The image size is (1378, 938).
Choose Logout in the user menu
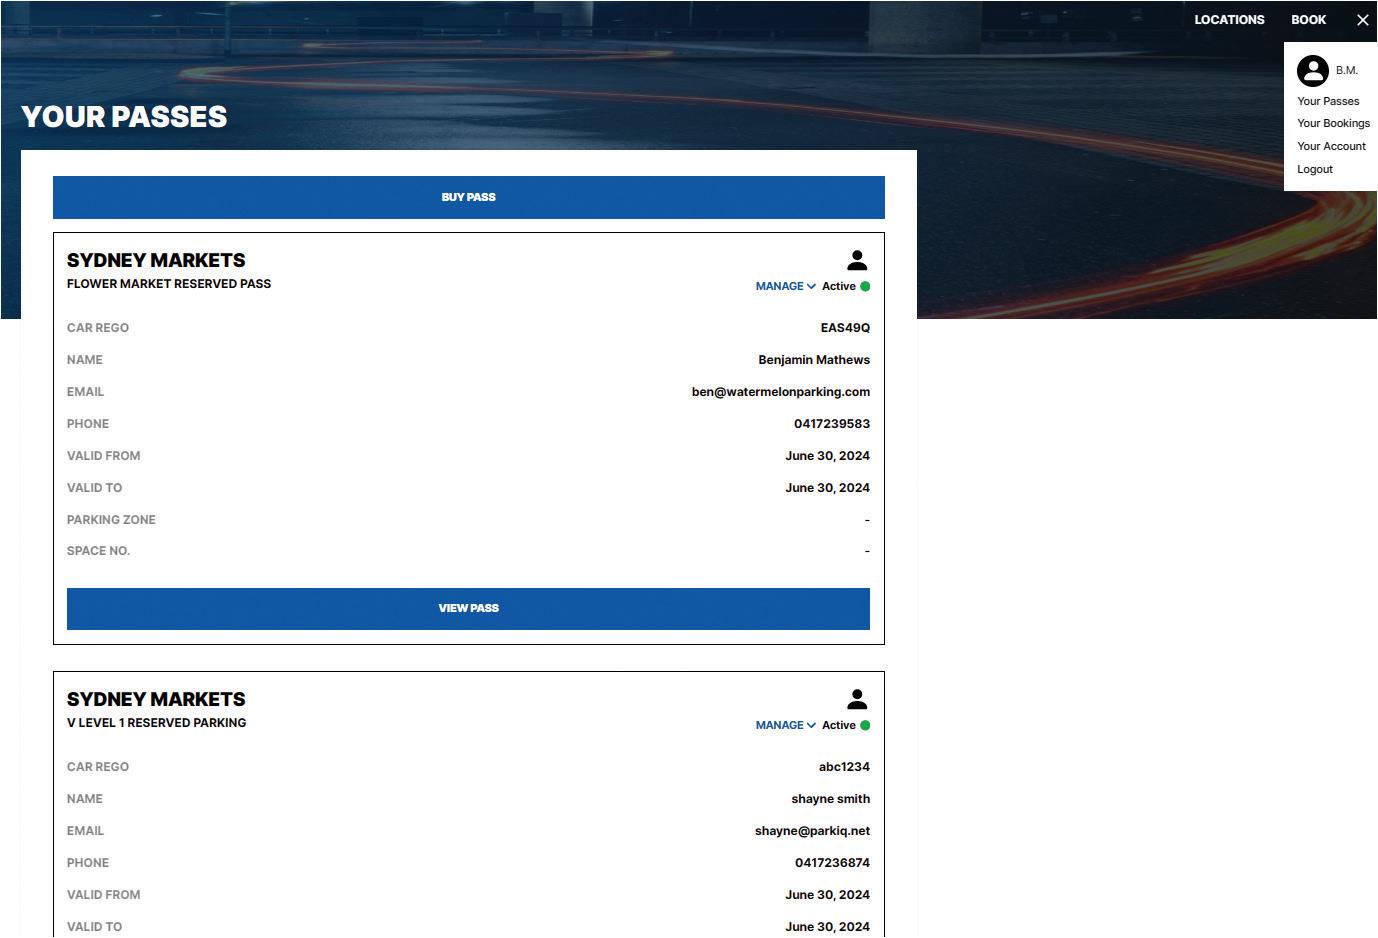click(x=1315, y=170)
